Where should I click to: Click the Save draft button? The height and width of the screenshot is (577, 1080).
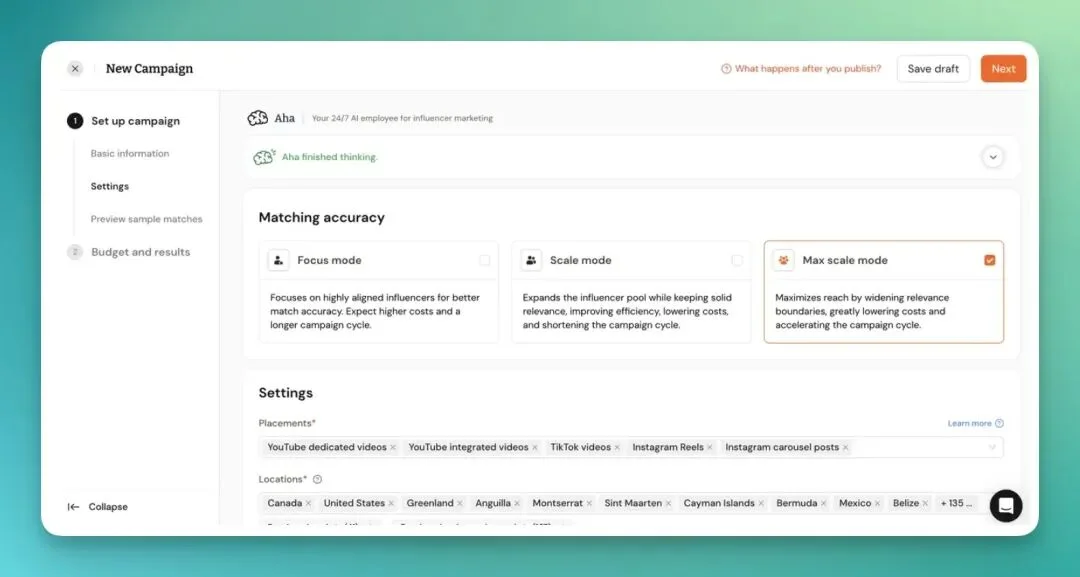tap(932, 69)
